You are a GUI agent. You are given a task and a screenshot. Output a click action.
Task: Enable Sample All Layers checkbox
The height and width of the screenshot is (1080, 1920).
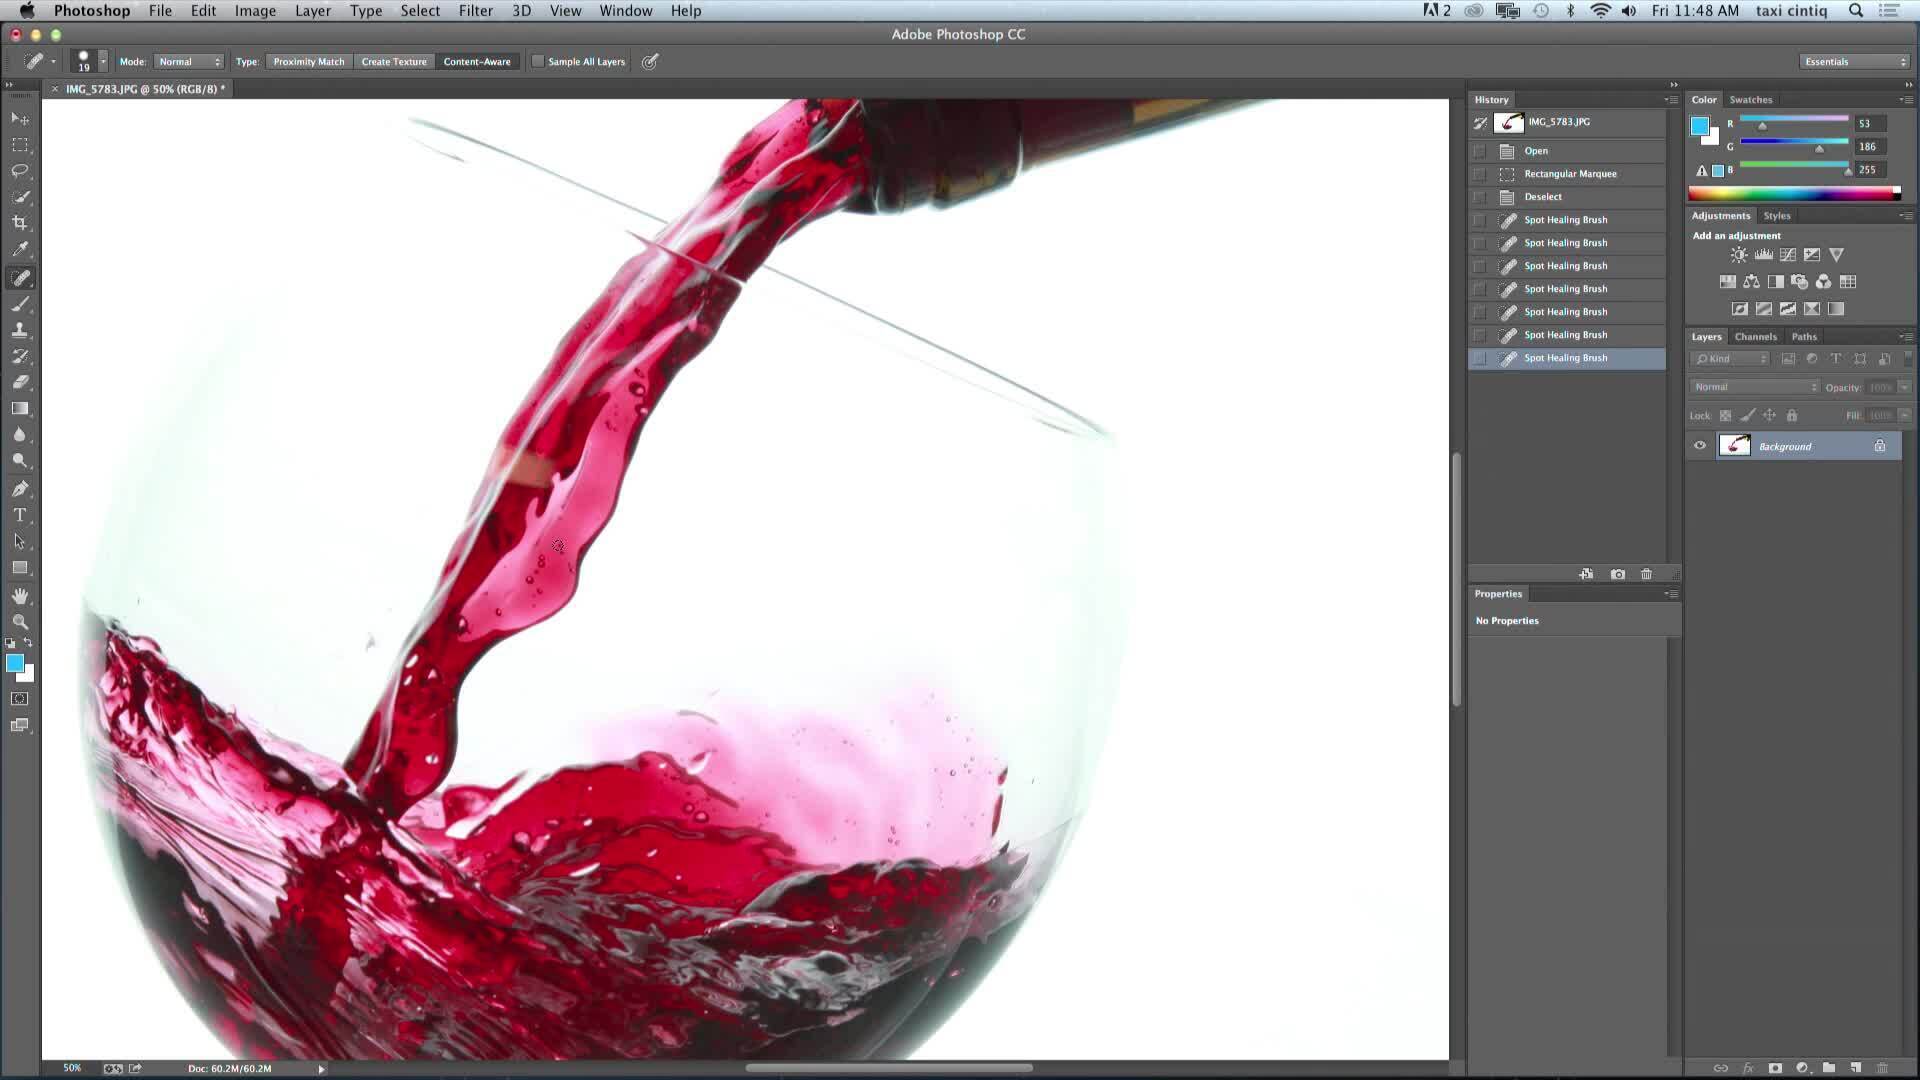coord(538,61)
